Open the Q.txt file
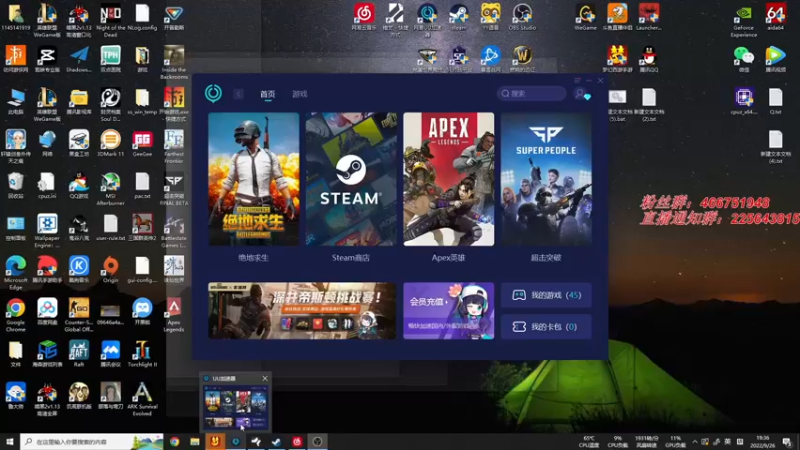The height and width of the screenshot is (450, 800). click(775, 101)
